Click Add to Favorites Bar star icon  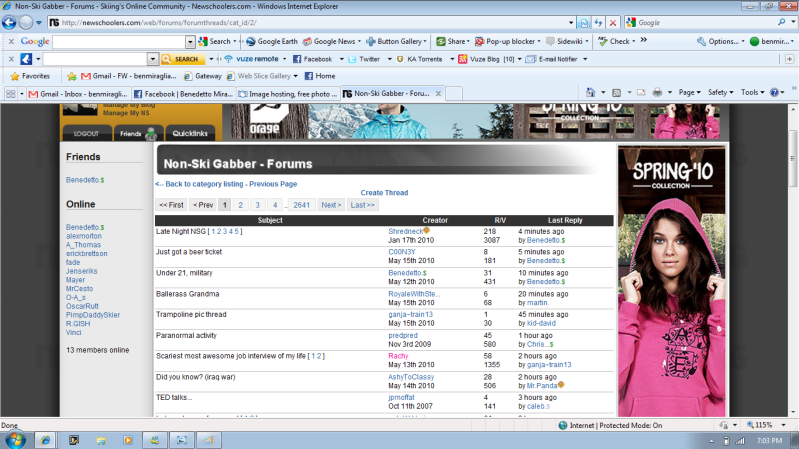coord(72,76)
